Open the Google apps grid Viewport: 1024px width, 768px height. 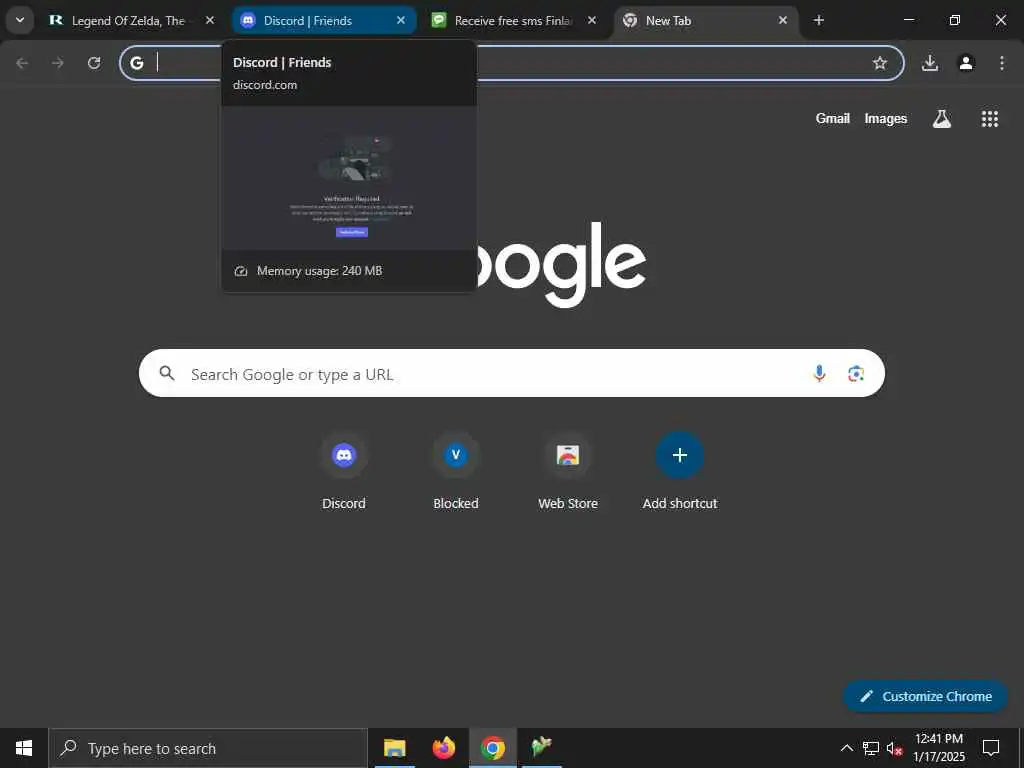pyautogui.click(x=989, y=118)
